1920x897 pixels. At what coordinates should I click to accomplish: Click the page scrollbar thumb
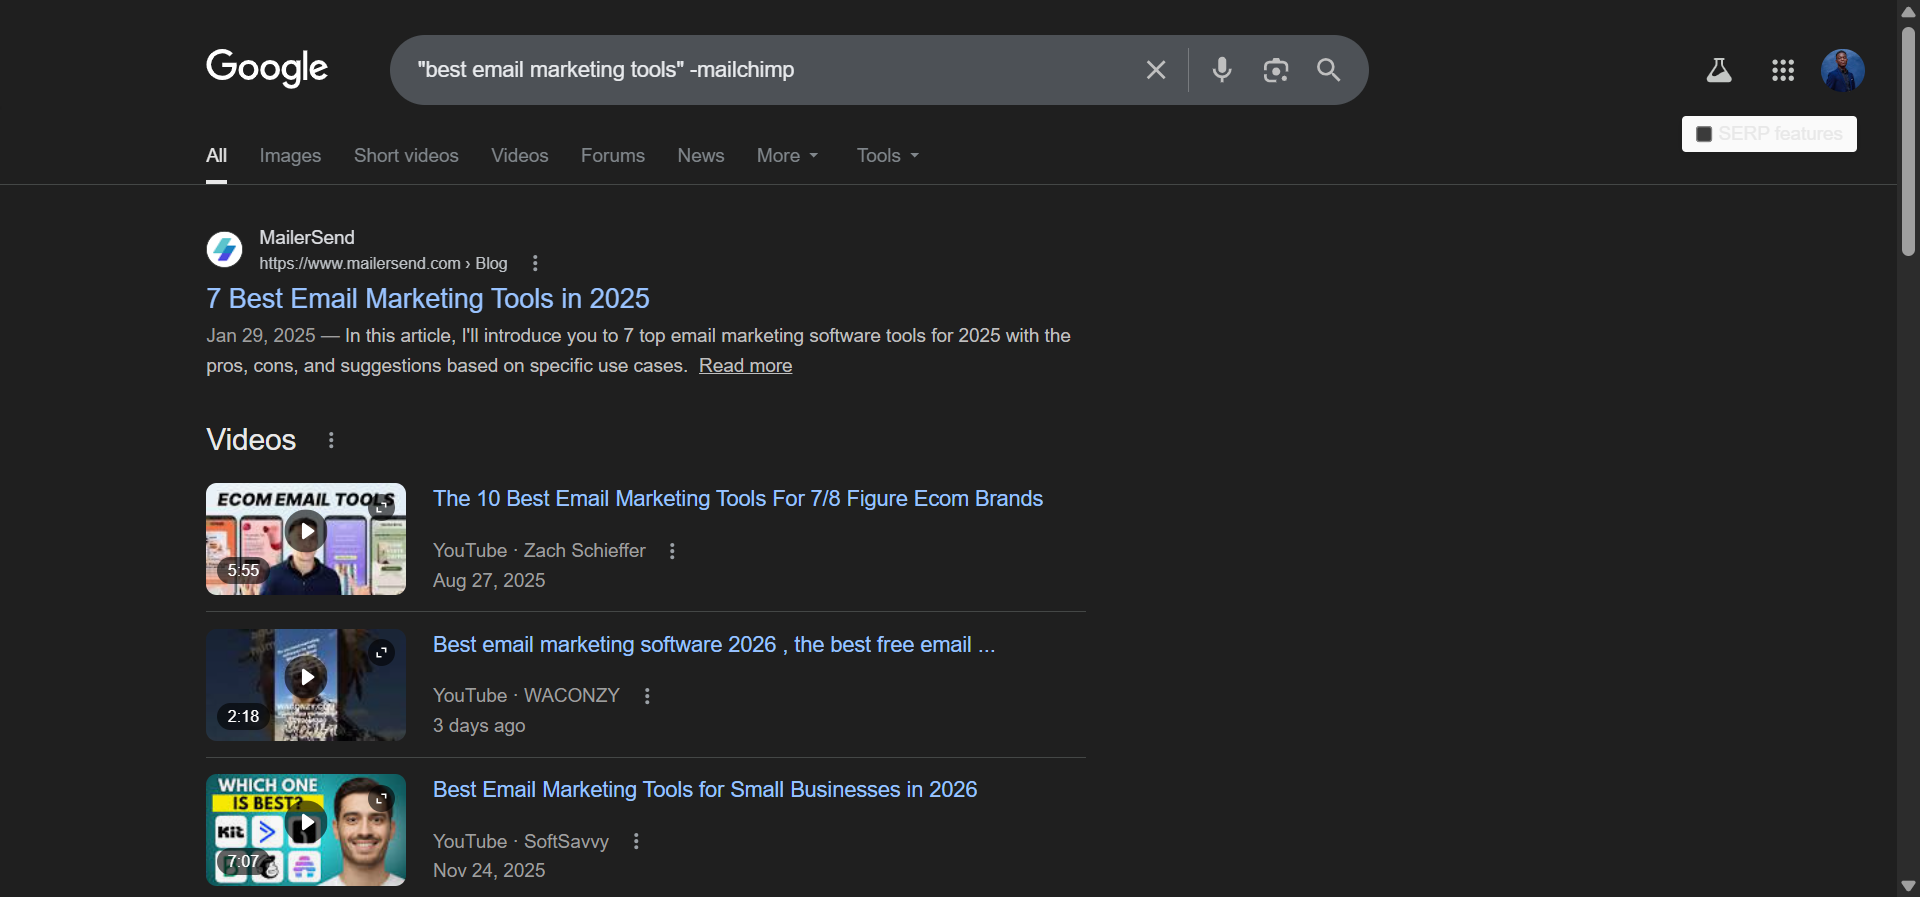[x=1908, y=140]
